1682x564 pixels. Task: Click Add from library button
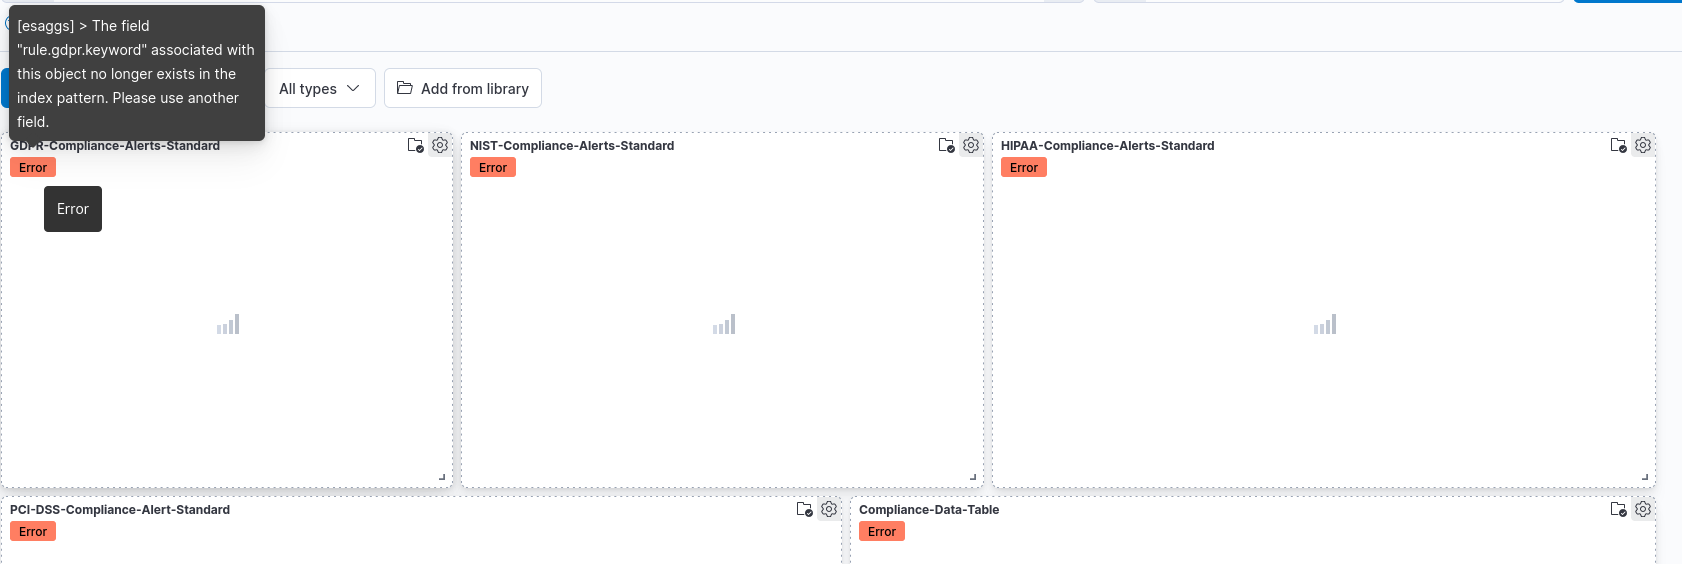click(463, 88)
